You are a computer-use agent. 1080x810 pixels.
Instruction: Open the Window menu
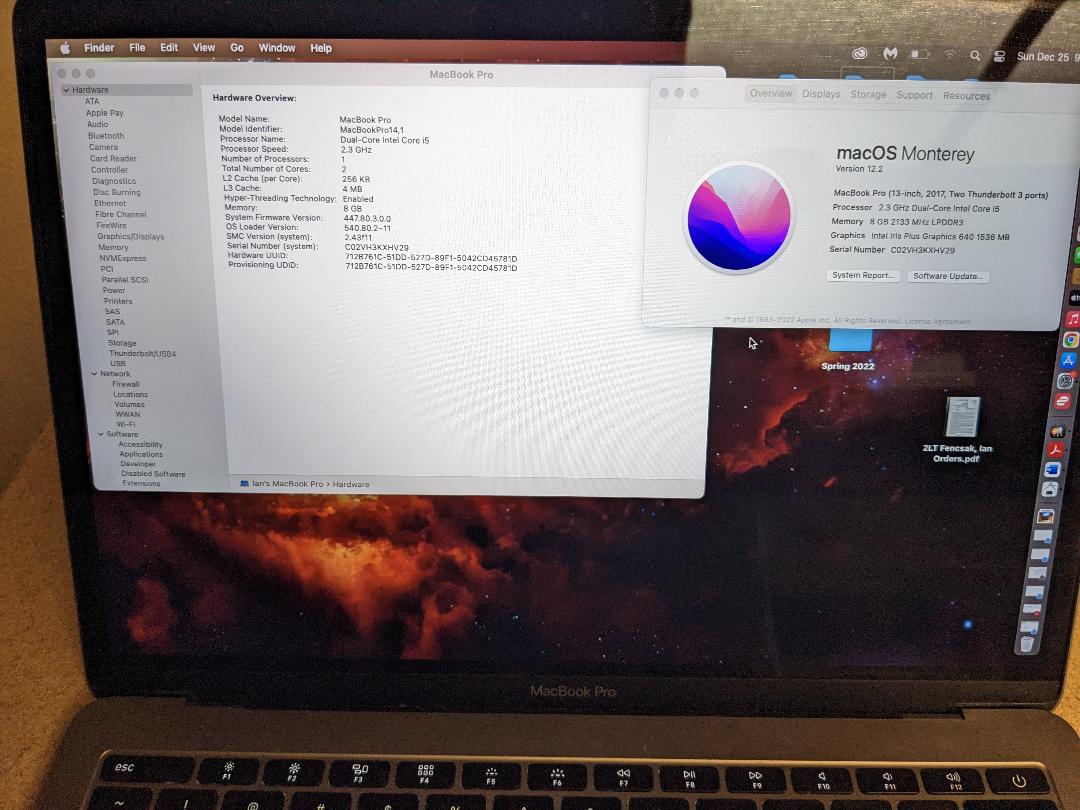[277, 48]
